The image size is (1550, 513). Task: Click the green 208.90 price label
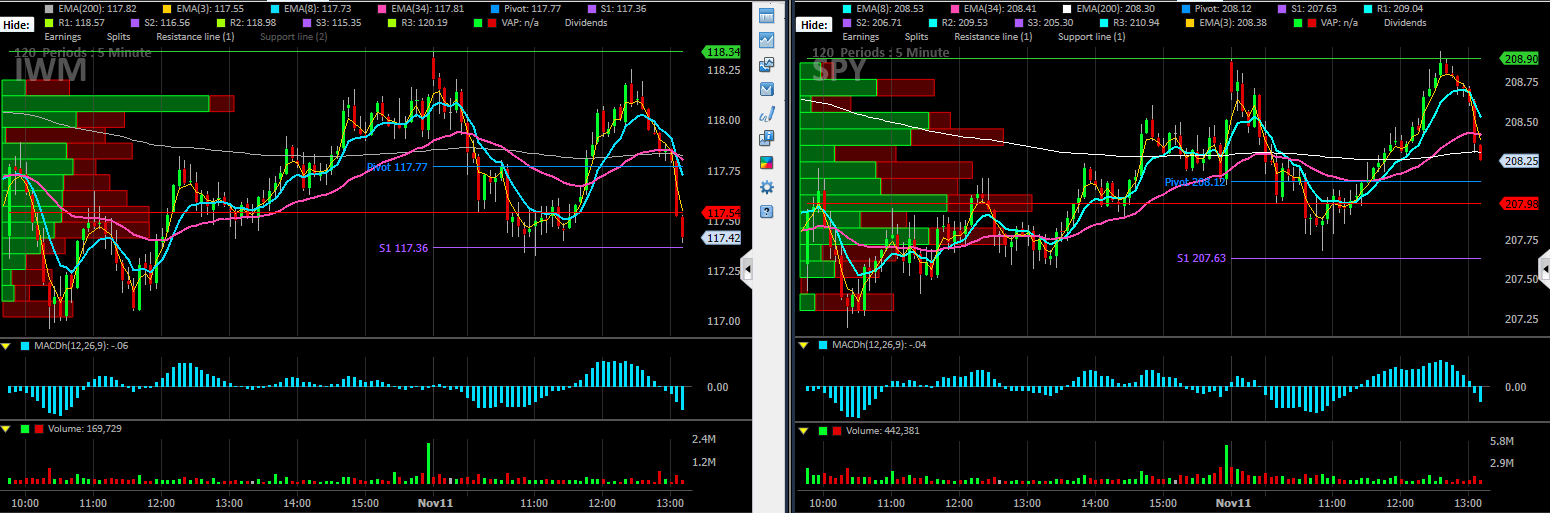coord(1519,59)
